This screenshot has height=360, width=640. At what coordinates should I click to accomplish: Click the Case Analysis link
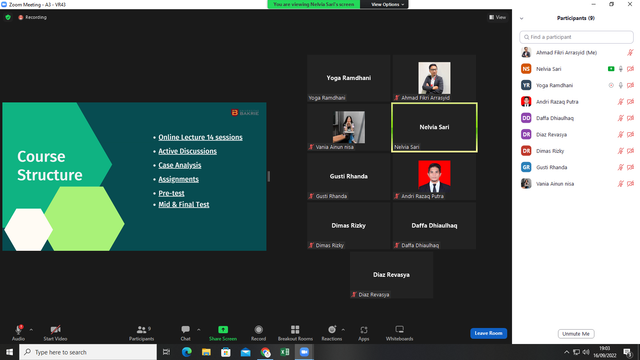pyautogui.click(x=180, y=165)
